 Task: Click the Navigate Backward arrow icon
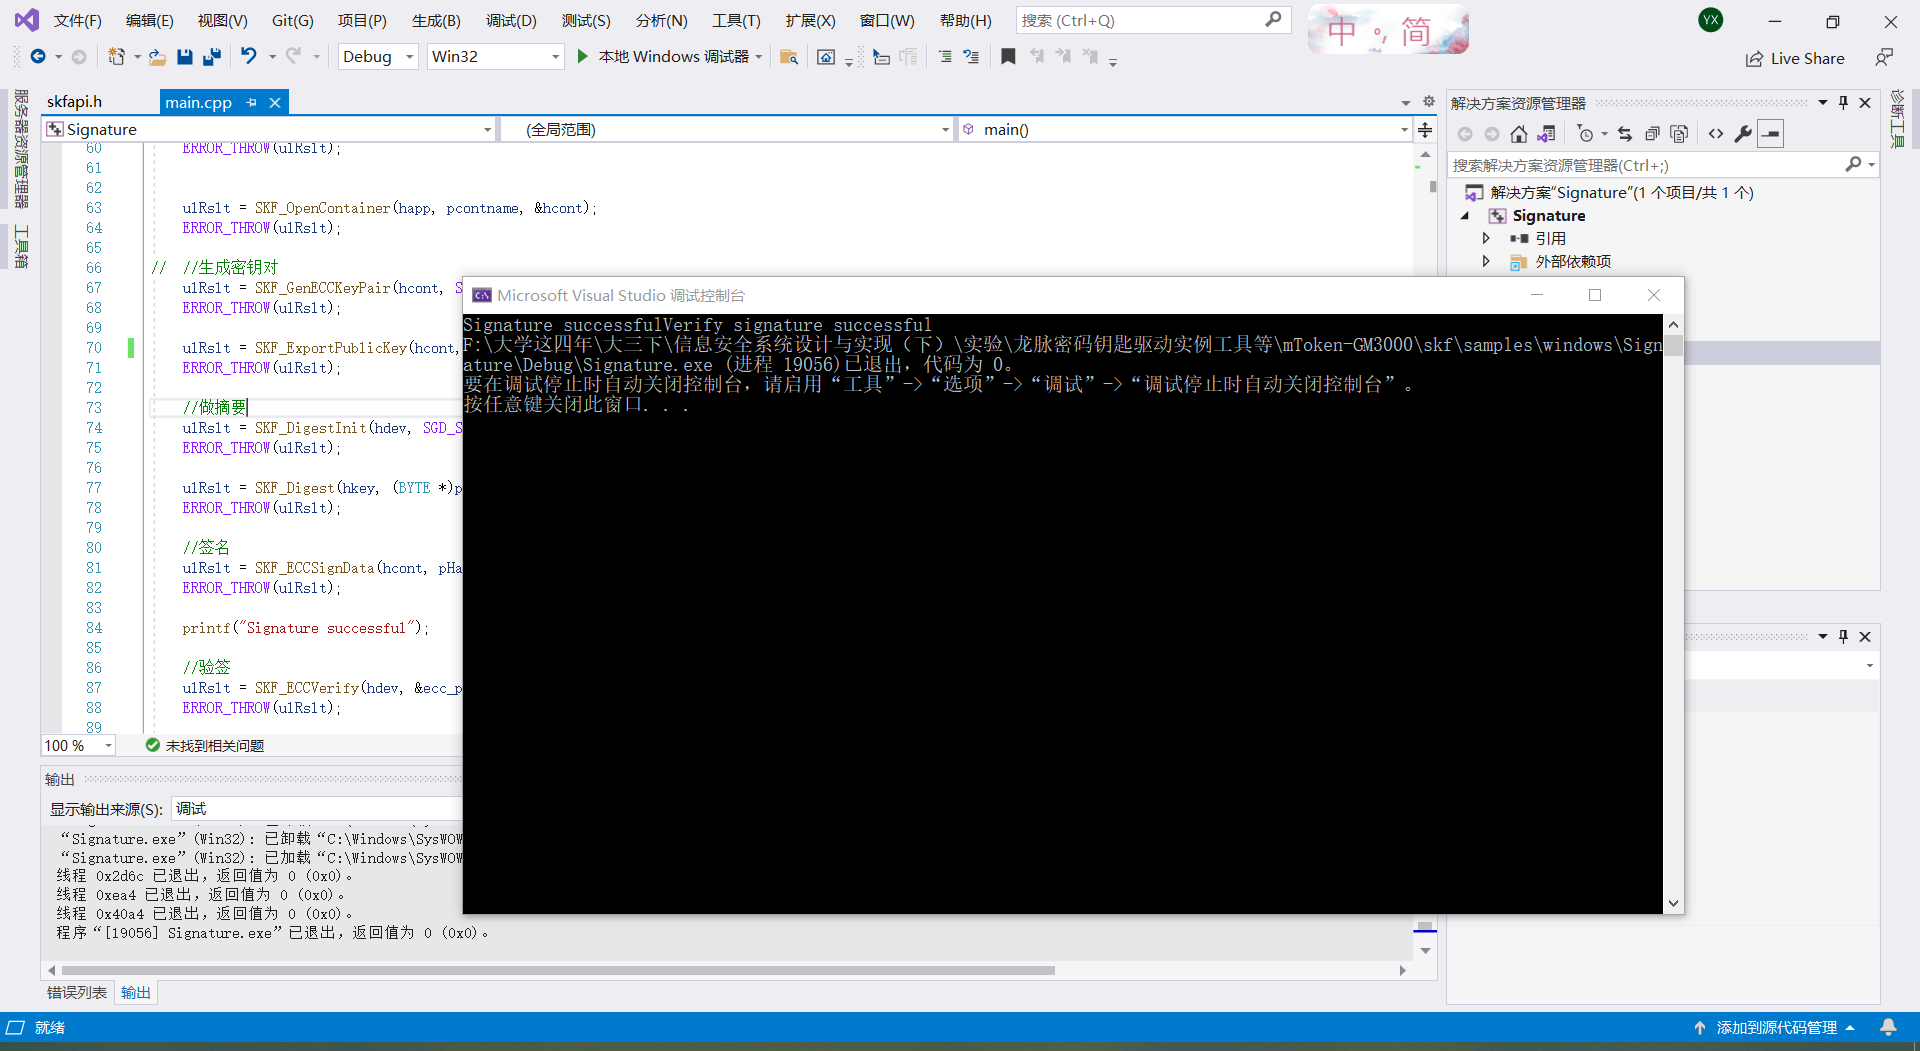(38, 57)
